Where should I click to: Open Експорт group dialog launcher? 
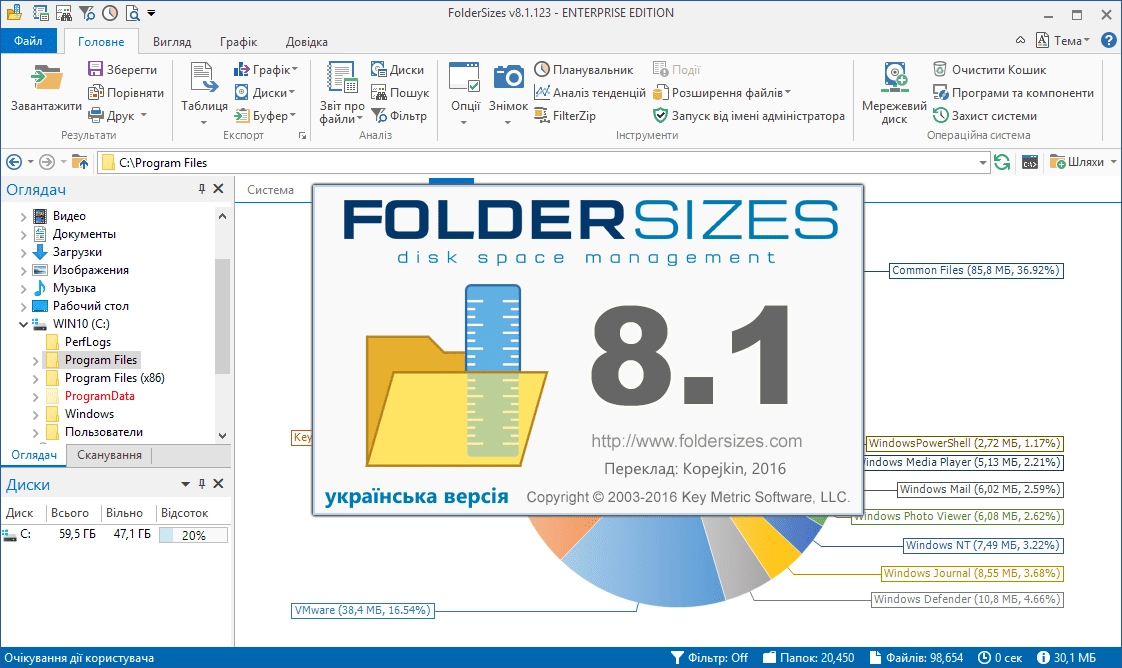(x=302, y=135)
